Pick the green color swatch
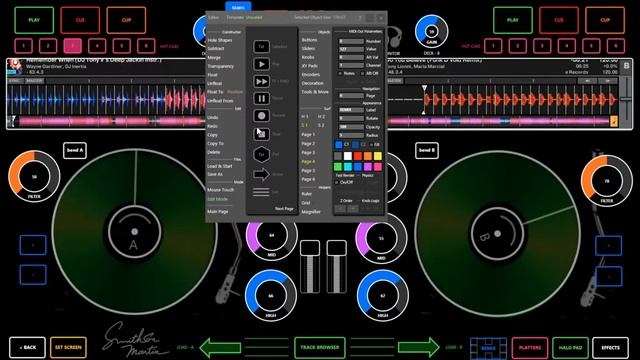The height and width of the screenshot is (360, 640). (338, 167)
